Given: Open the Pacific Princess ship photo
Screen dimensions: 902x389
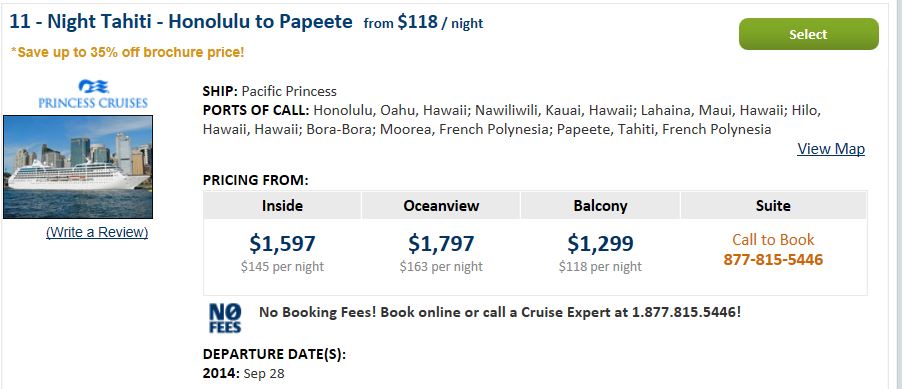Looking at the screenshot, I should click(78, 167).
